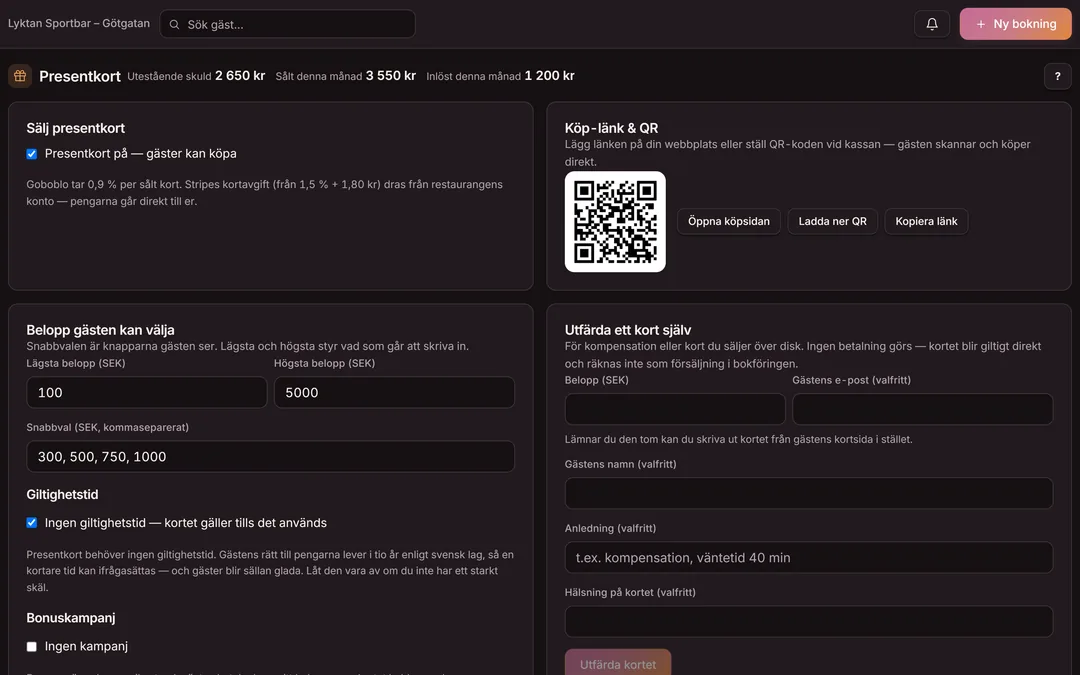Click the Lyktan Sportbar – Götgatan venue name
This screenshot has height=675, width=1080.
coord(79,23)
